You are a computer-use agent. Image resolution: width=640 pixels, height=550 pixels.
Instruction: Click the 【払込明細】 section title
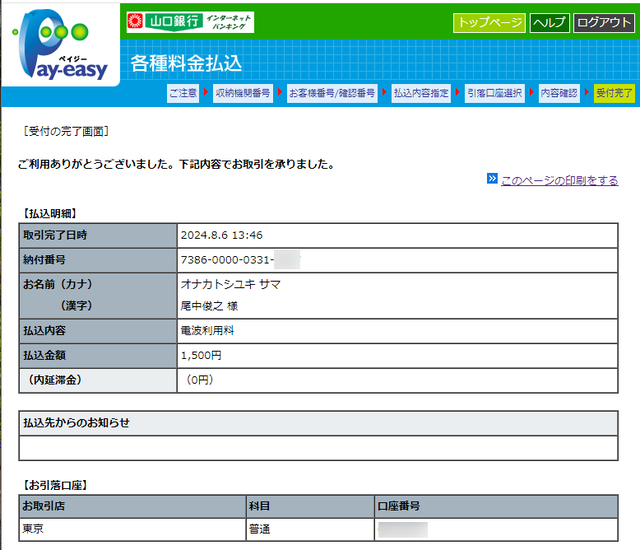tap(49, 213)
